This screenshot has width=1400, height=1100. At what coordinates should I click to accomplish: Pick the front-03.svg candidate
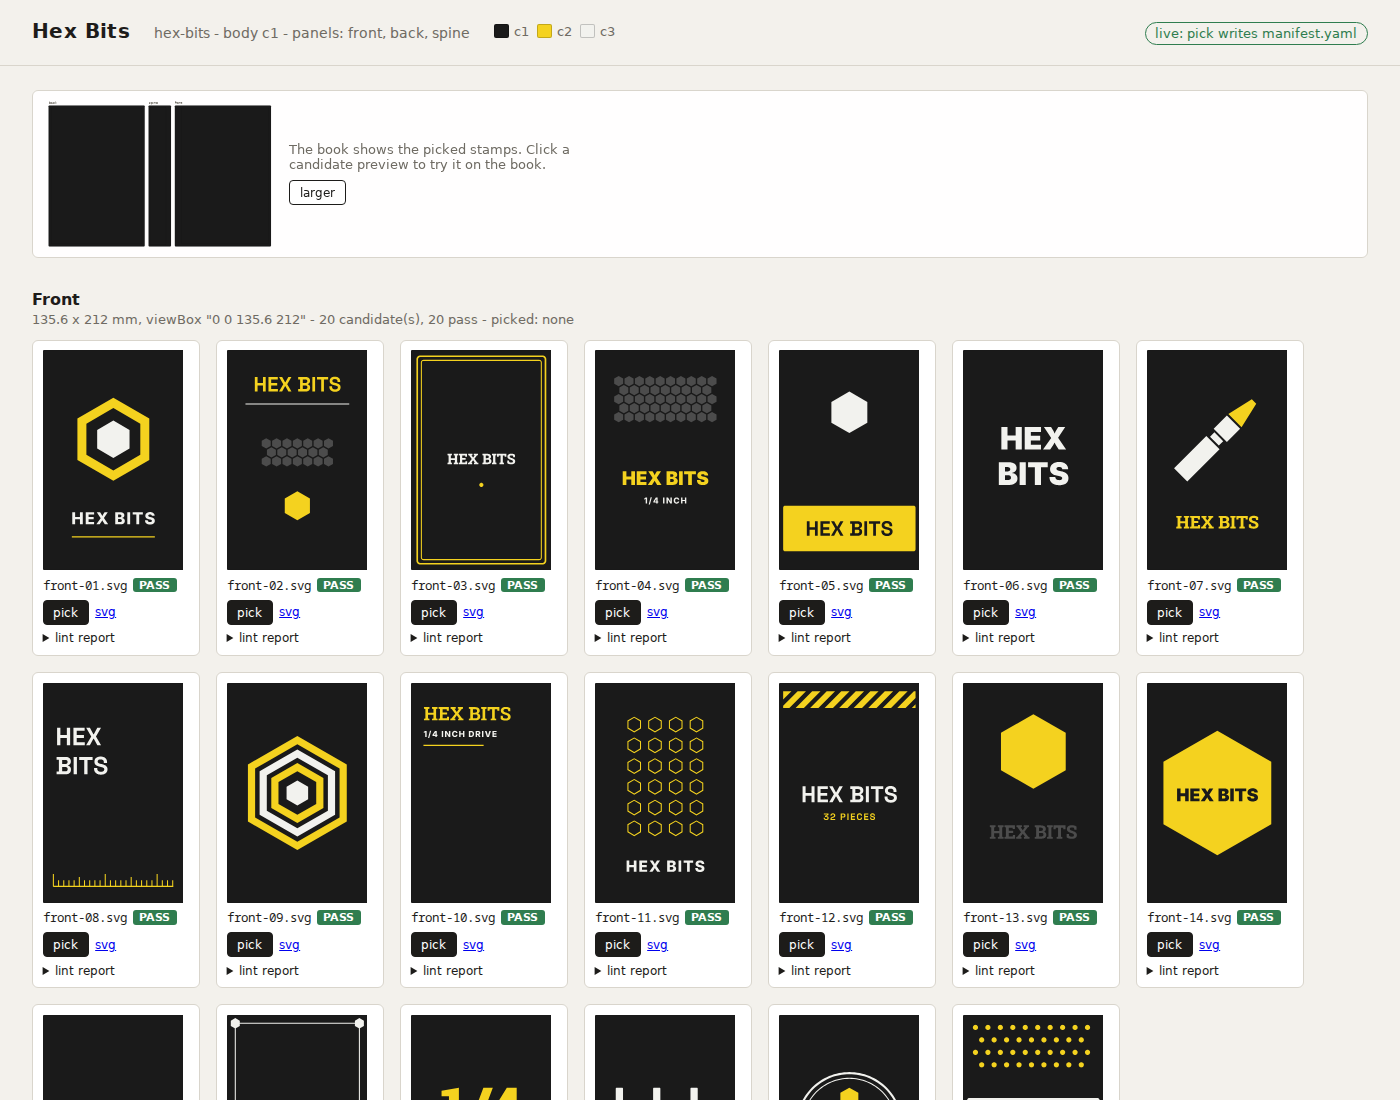(x=434, y=613)
